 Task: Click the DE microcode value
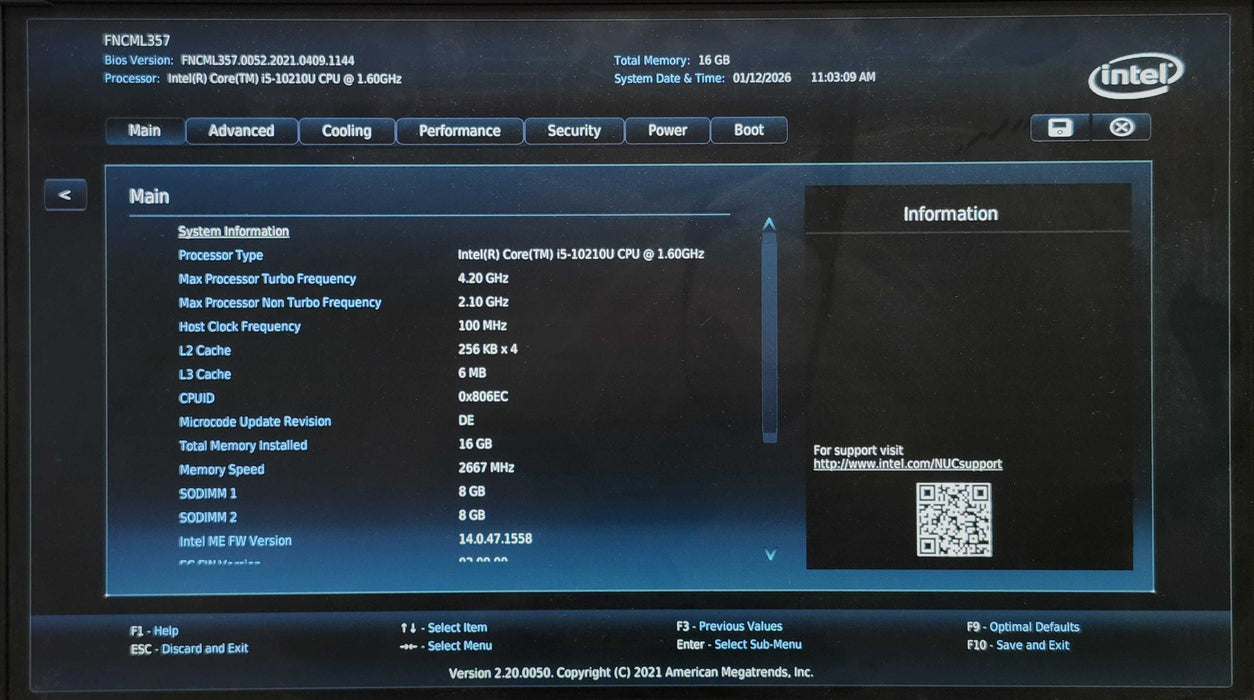pyautogui.click(x=466, y=420)
